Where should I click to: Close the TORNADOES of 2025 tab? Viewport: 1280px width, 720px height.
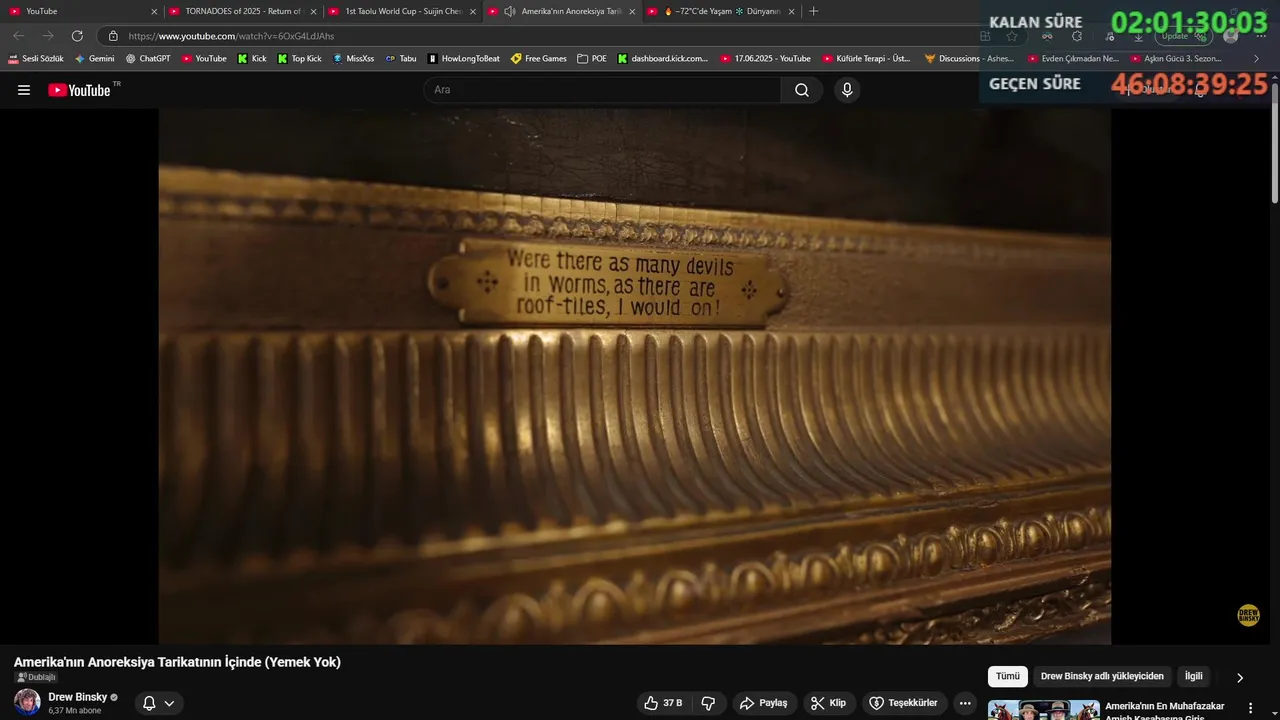click(313, 12)
